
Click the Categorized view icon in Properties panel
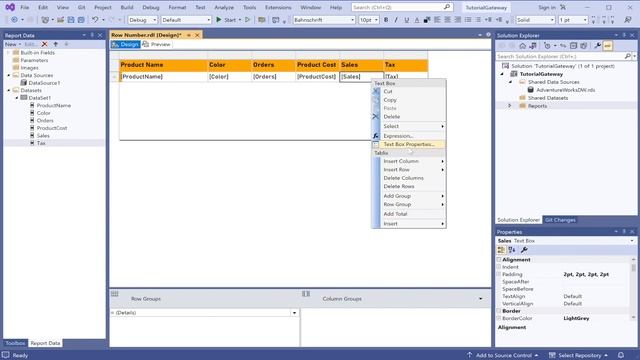click(x=501, y=250)
